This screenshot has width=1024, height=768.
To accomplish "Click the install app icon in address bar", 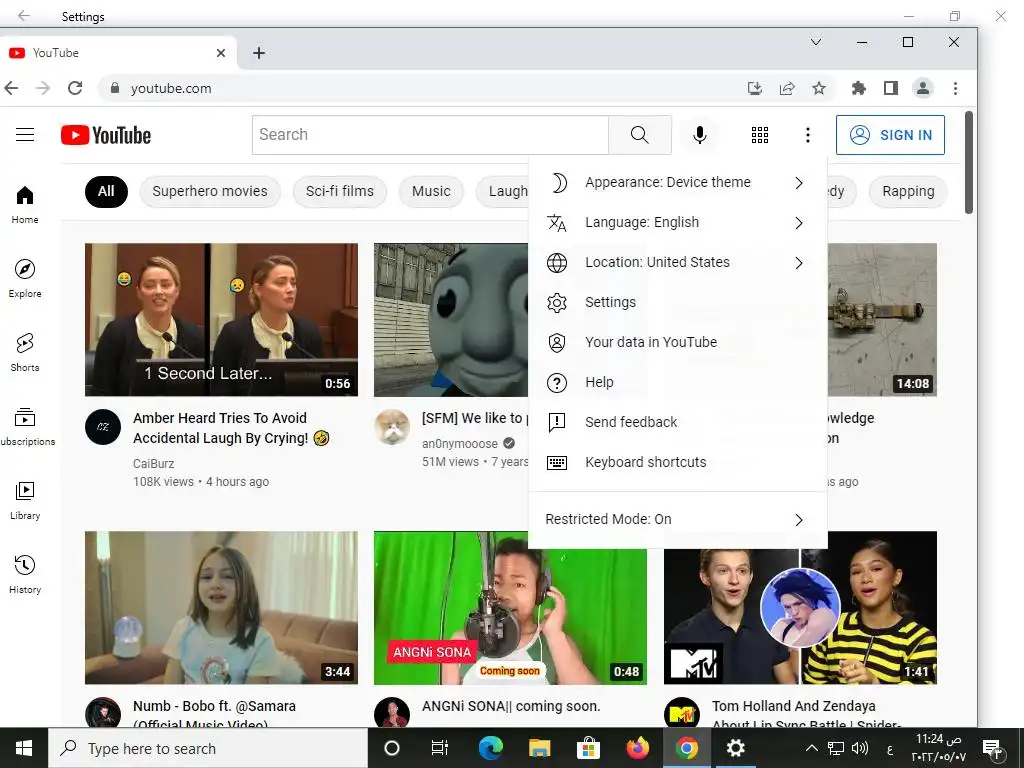I will (x=755, y=88).
